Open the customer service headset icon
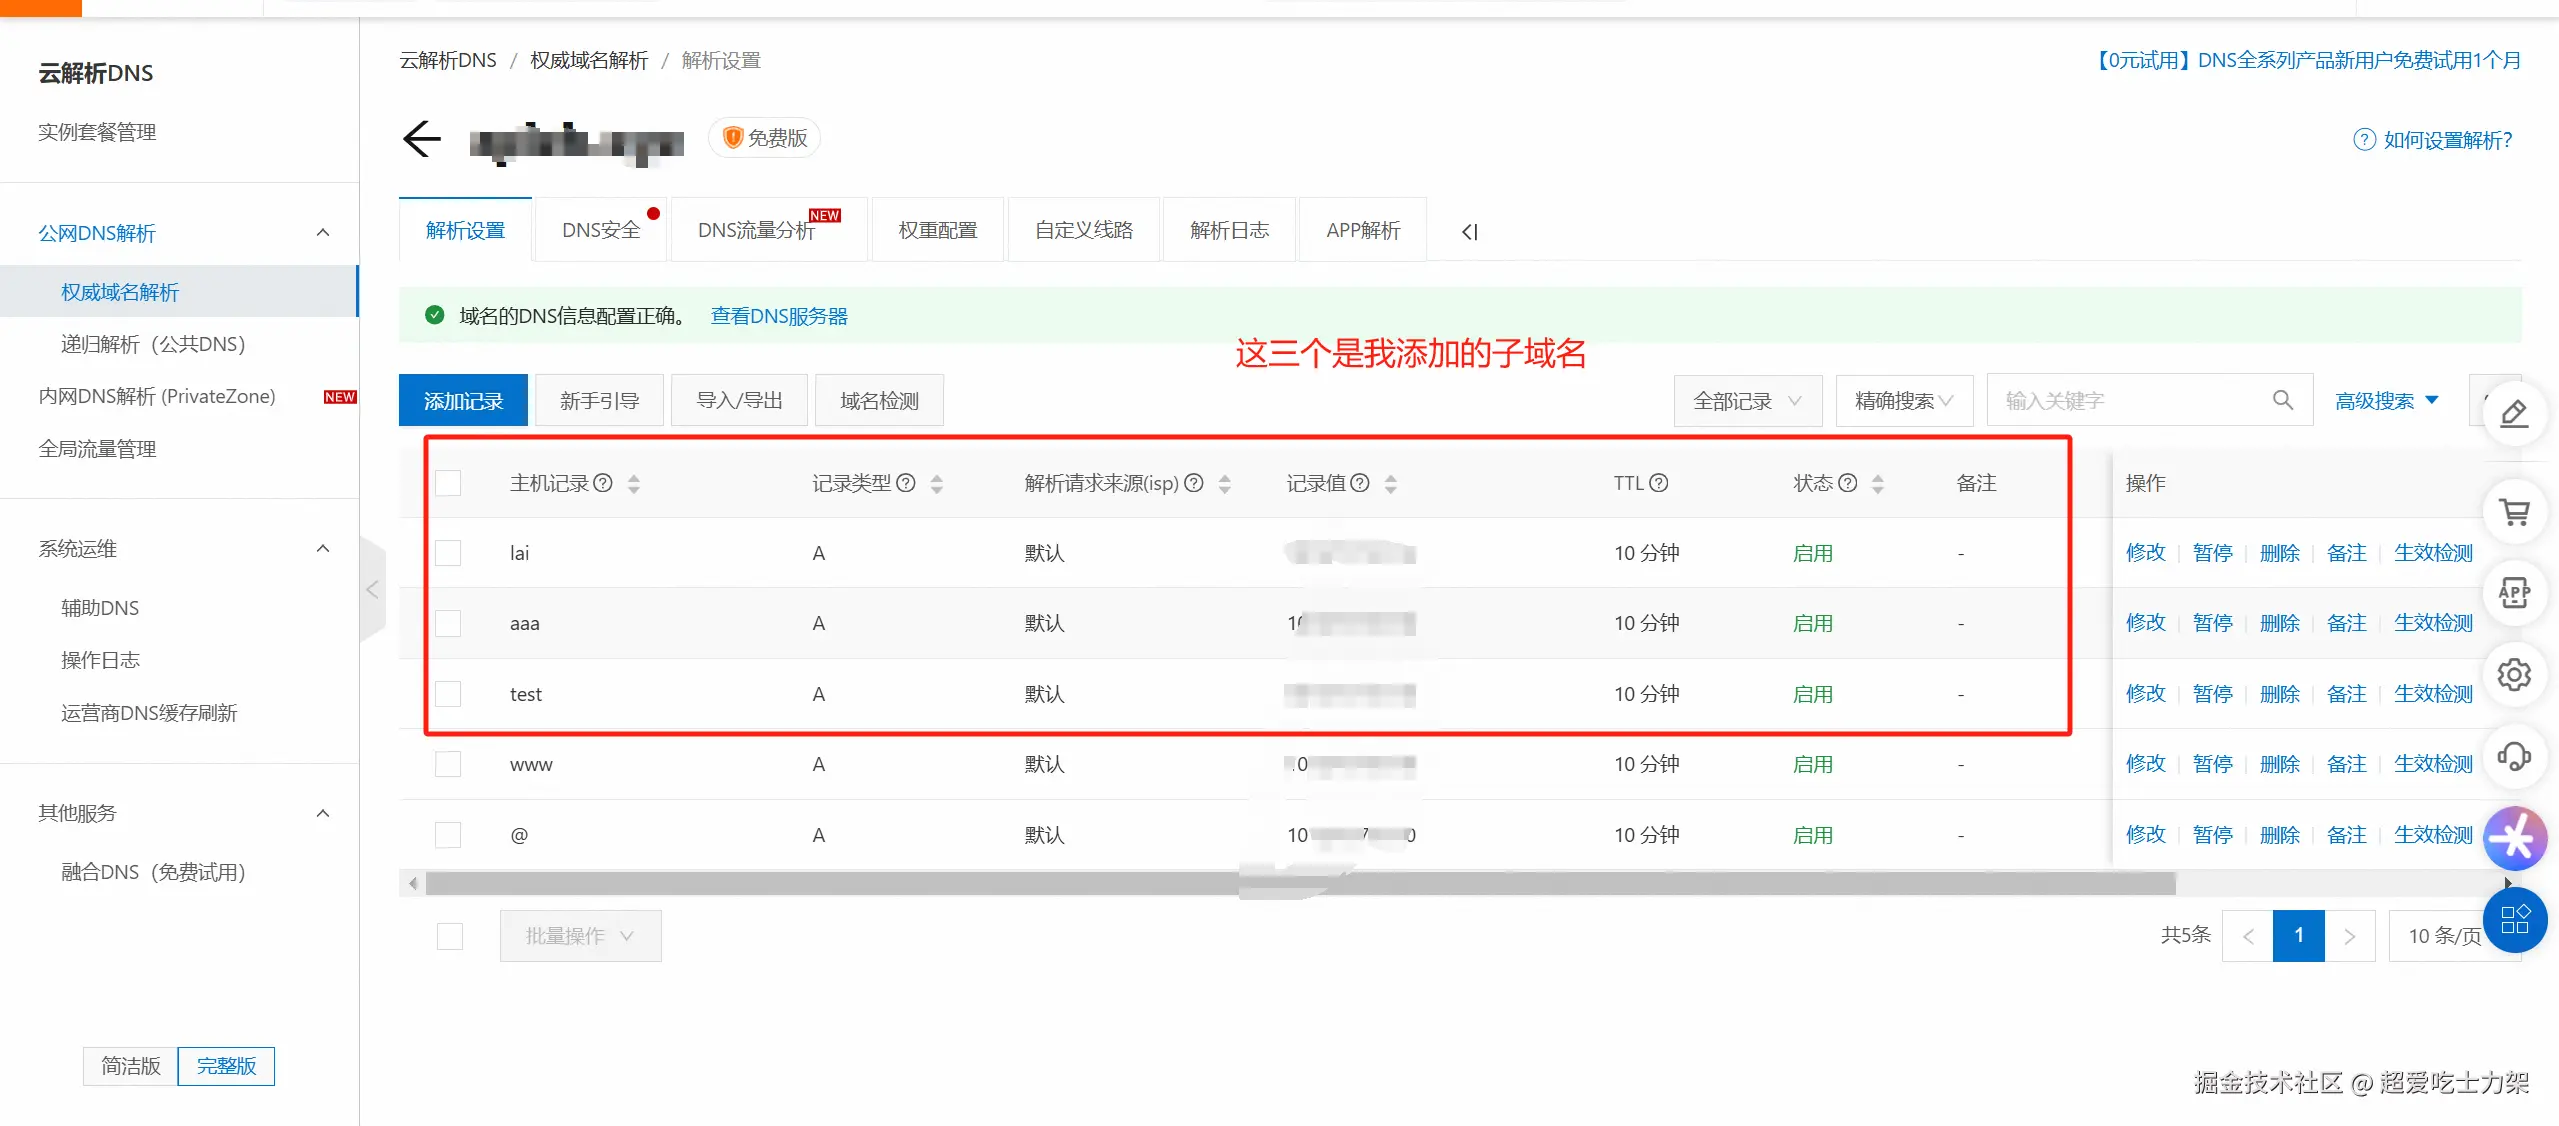Image resolution: width=2559 pixels, height=1126 pixels. tap(2514, 756)
